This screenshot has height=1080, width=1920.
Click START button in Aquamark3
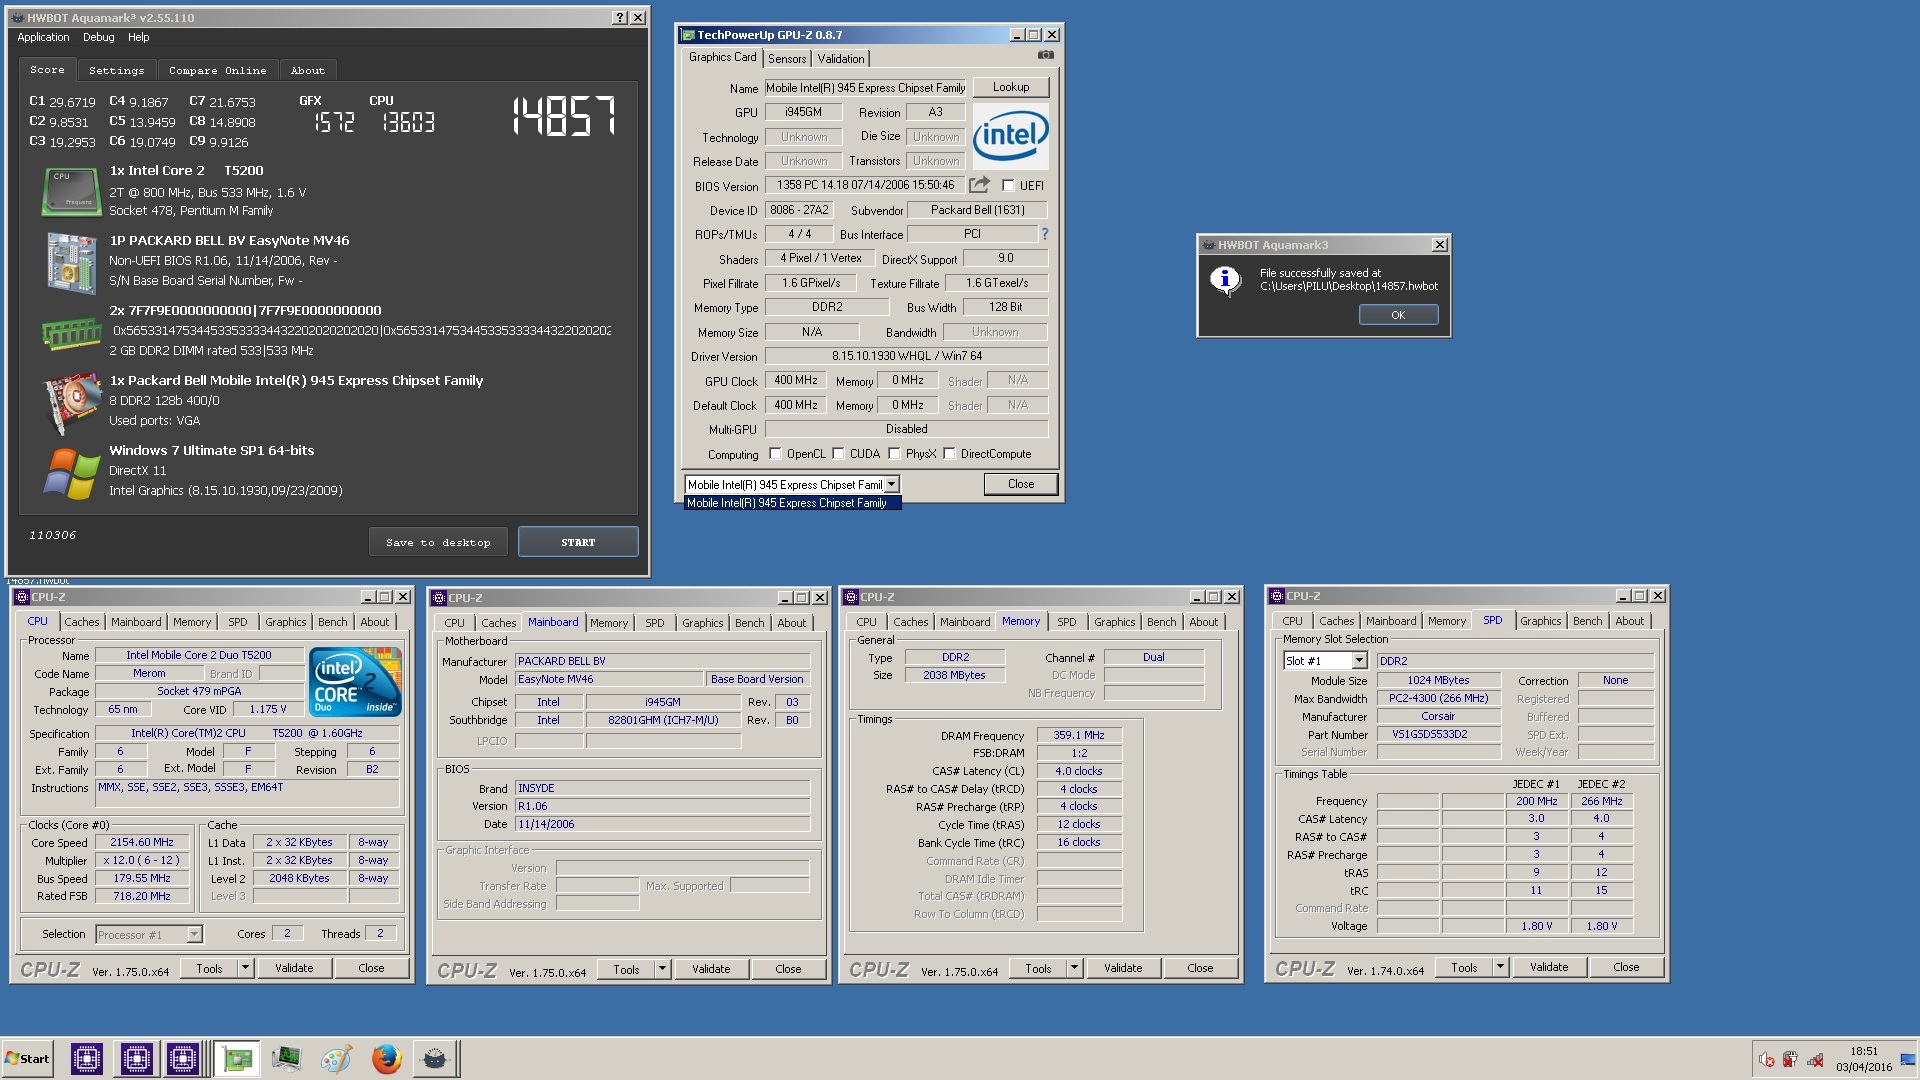coord(578,542)
